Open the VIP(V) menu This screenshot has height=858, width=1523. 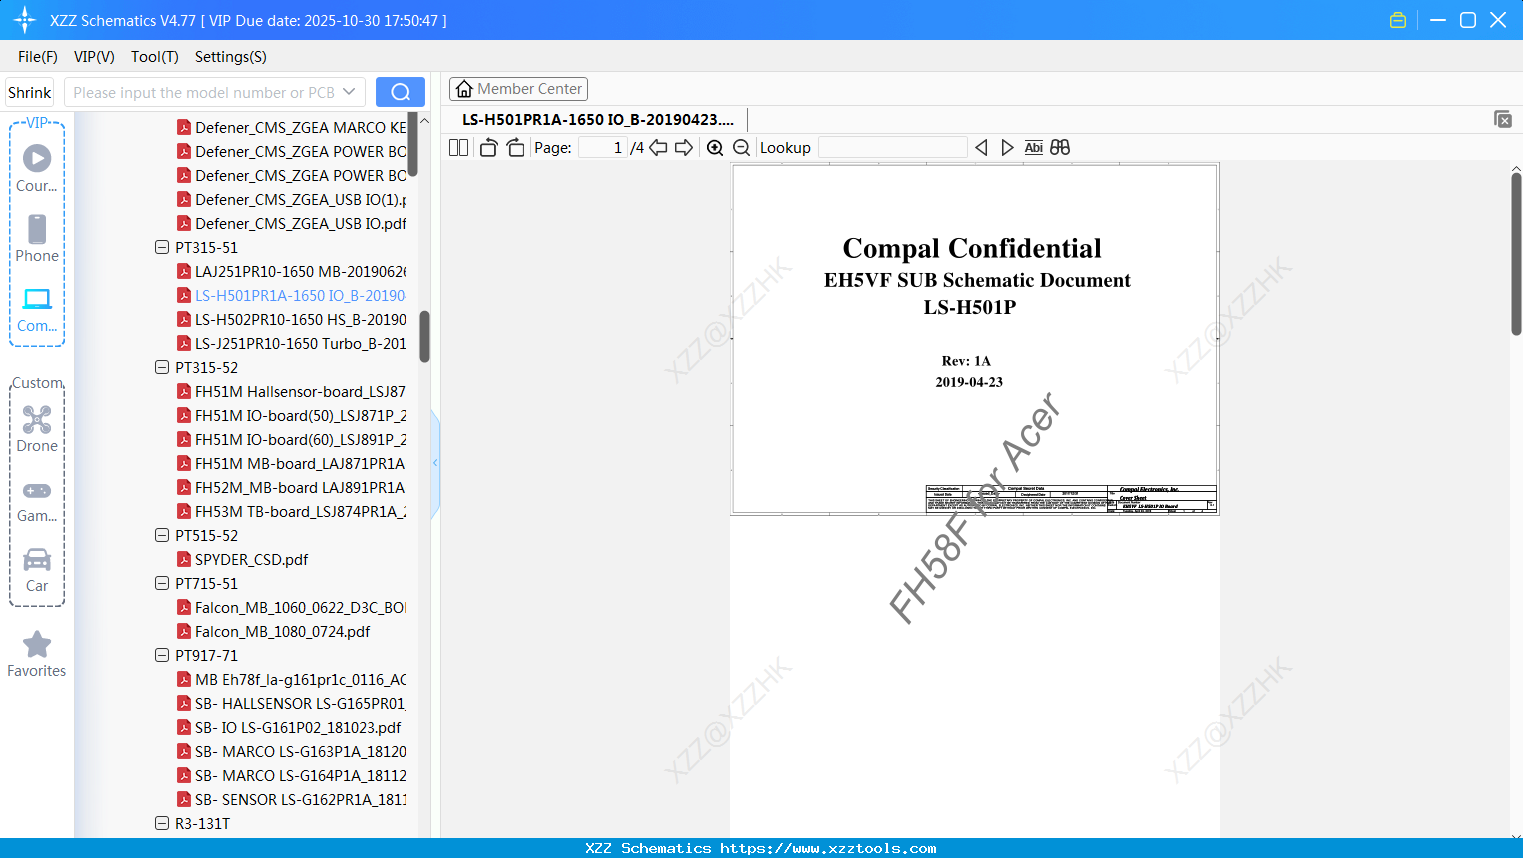(94, 57)
